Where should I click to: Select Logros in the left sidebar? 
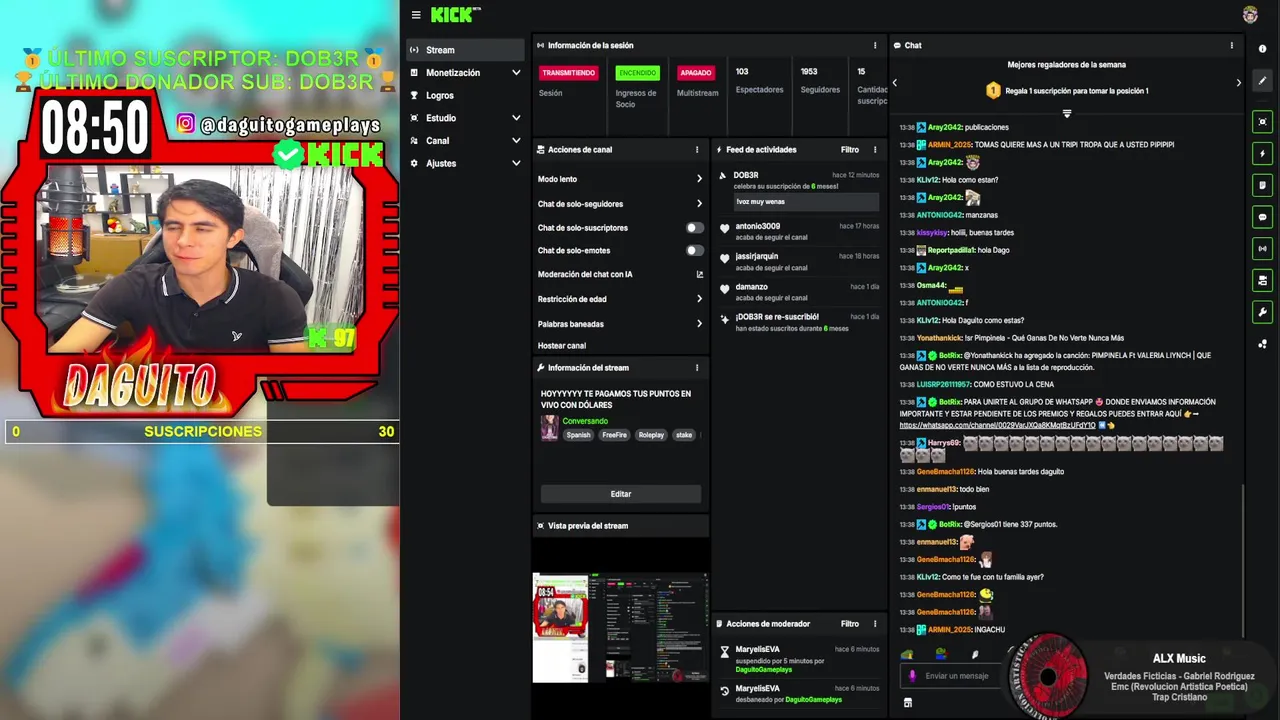[466, 96]
